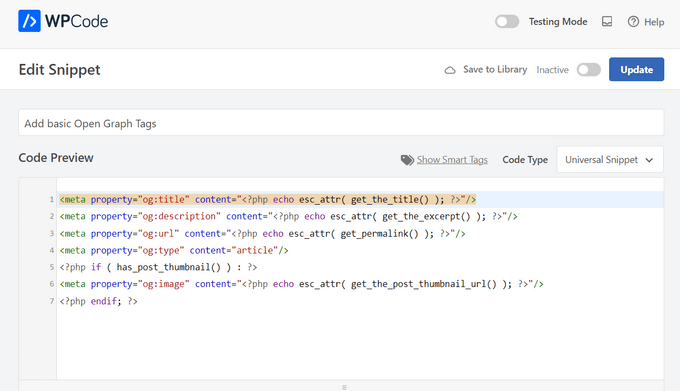Toggle the Testing Mode switch
The width and height of the screenshot is (680, 391).
(x=507, y=21)
